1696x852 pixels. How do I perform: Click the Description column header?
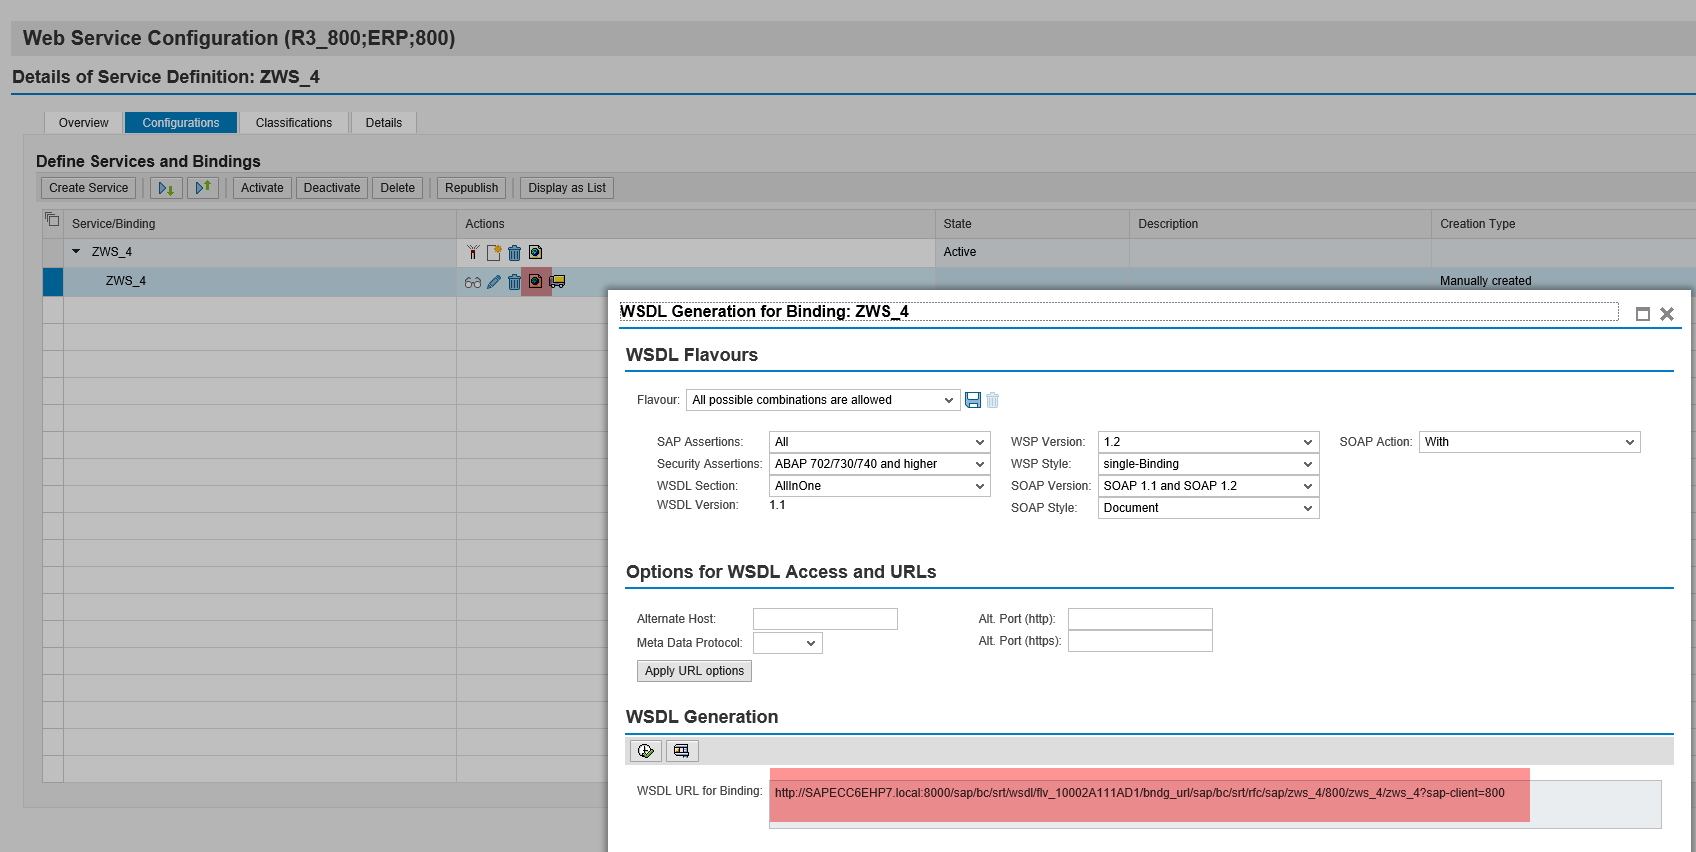pos(1281,224)
